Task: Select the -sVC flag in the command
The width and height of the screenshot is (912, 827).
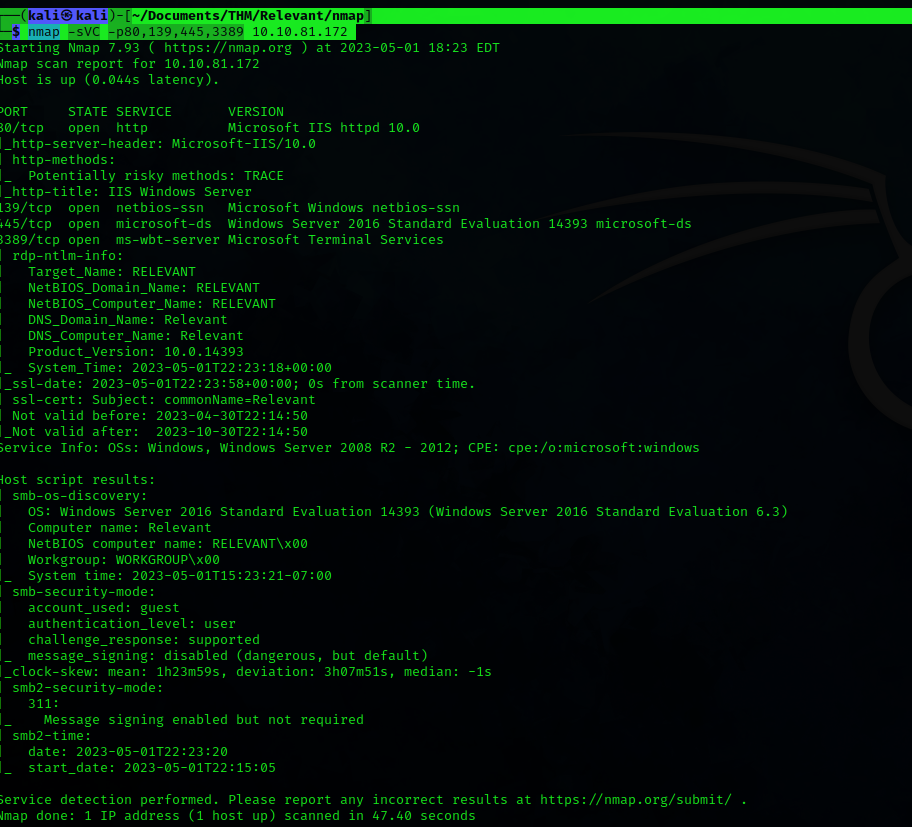Action: click(x=84, y=32)
